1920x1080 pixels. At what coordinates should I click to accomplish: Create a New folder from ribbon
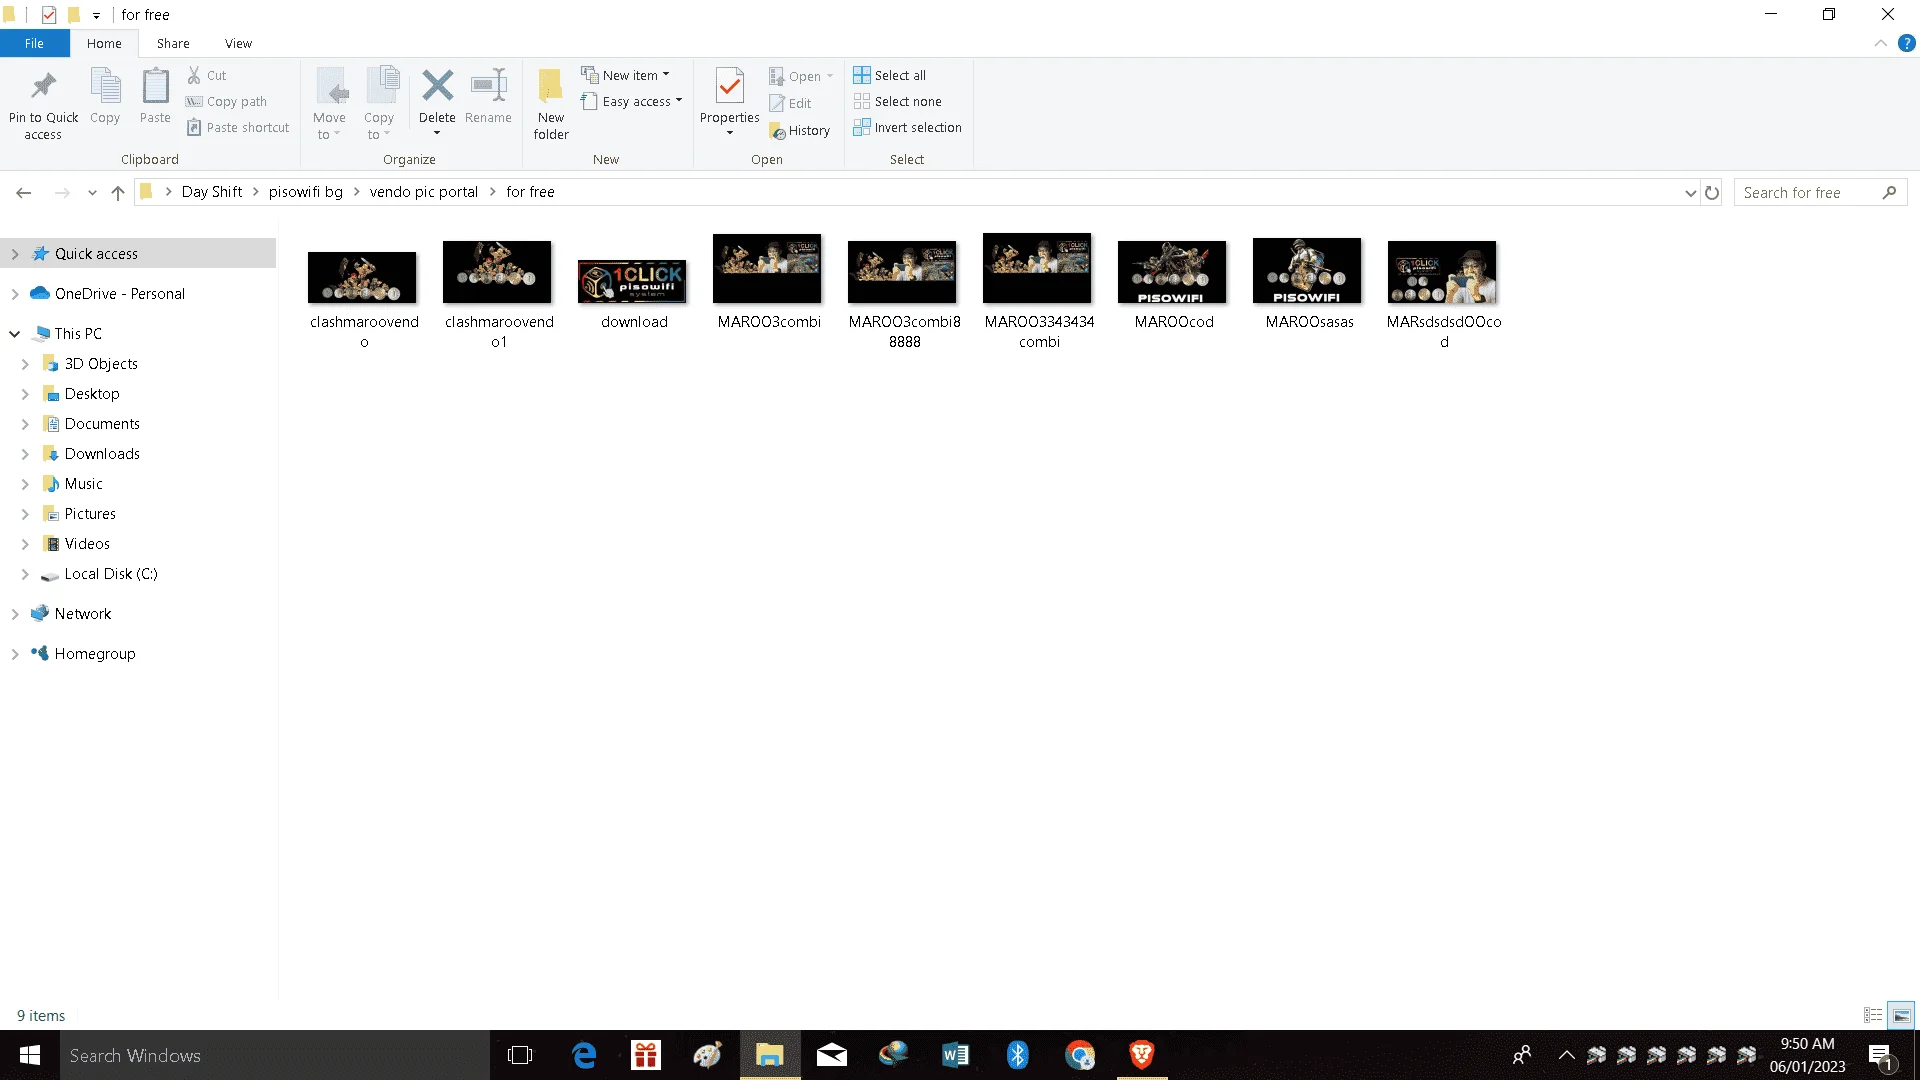(x=550, y=104)
